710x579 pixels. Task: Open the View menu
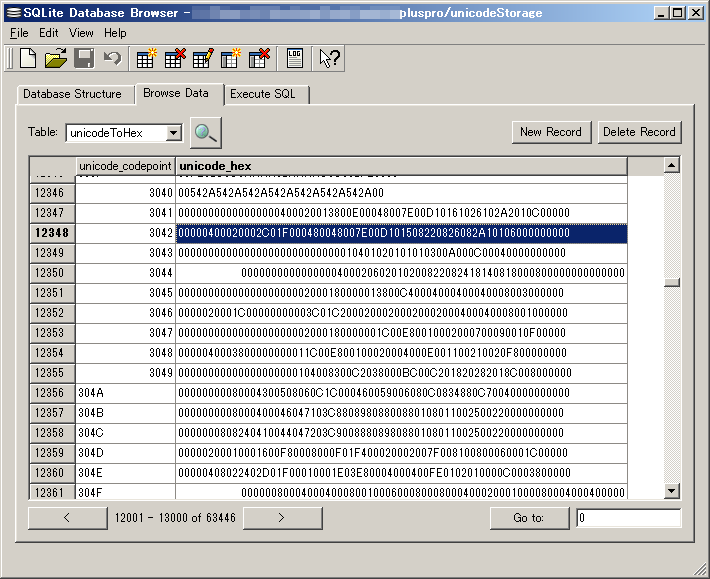(x=81, y=33)
